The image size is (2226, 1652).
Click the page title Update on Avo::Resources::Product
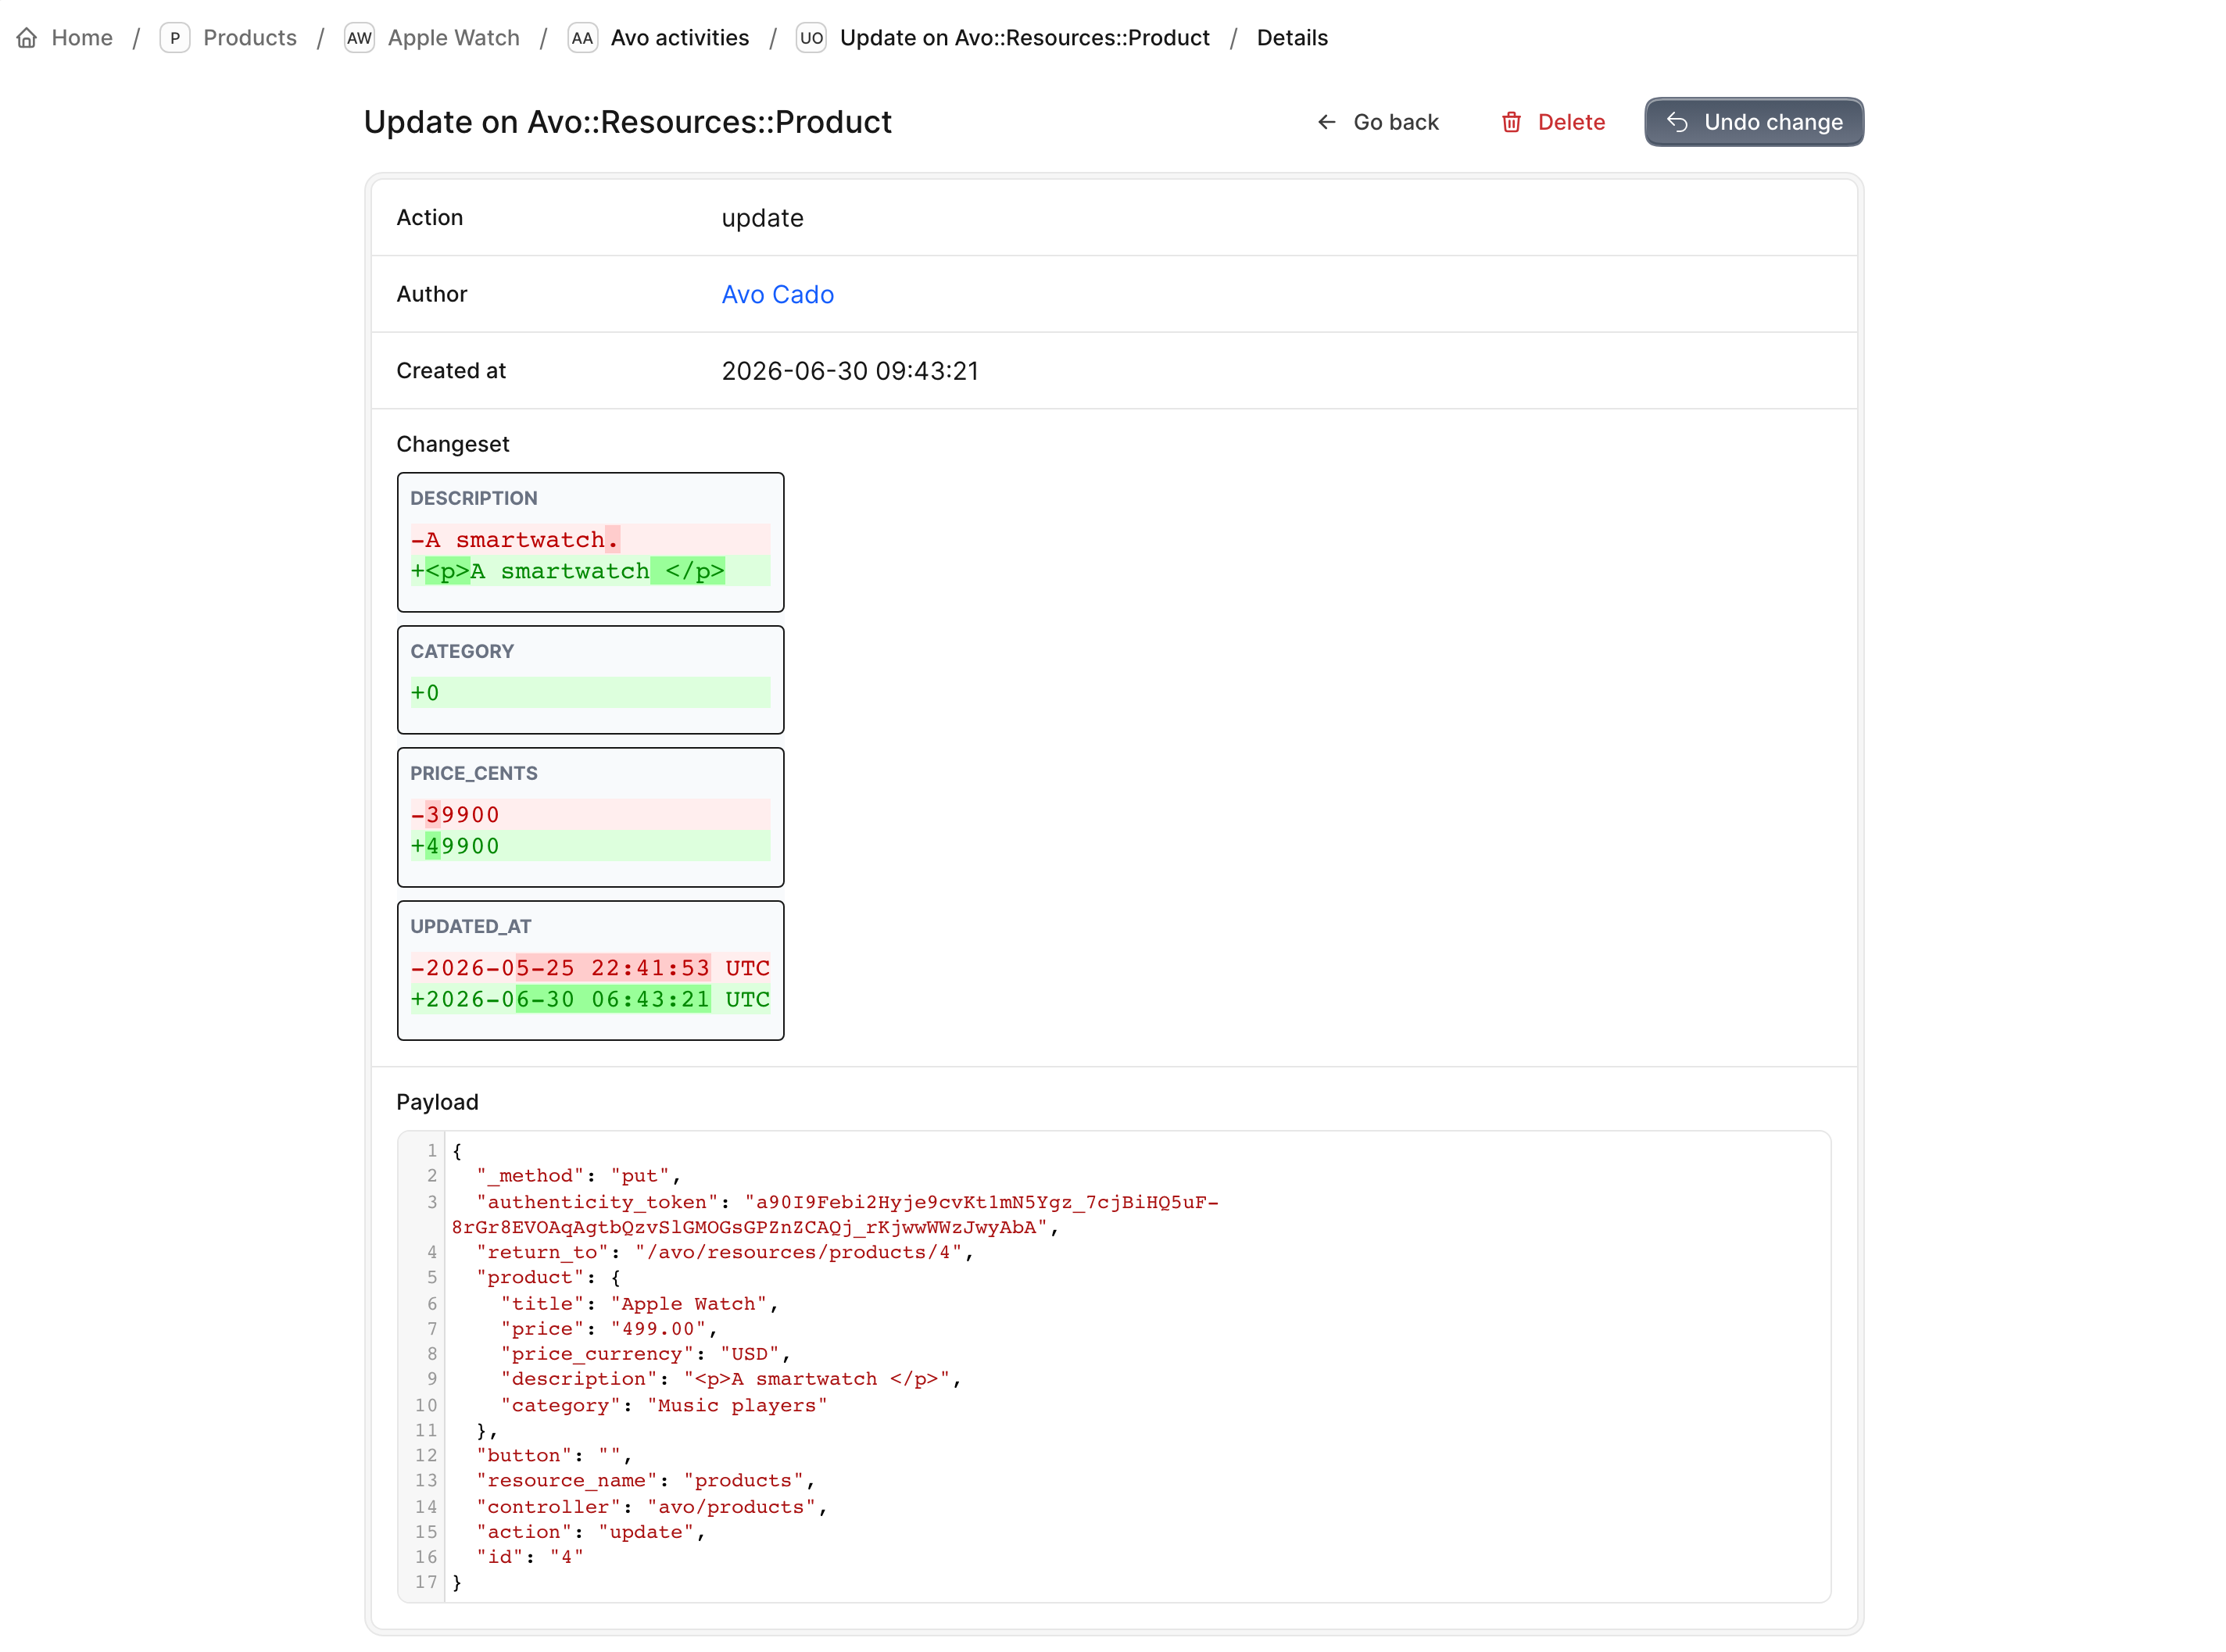coord(628,122)
